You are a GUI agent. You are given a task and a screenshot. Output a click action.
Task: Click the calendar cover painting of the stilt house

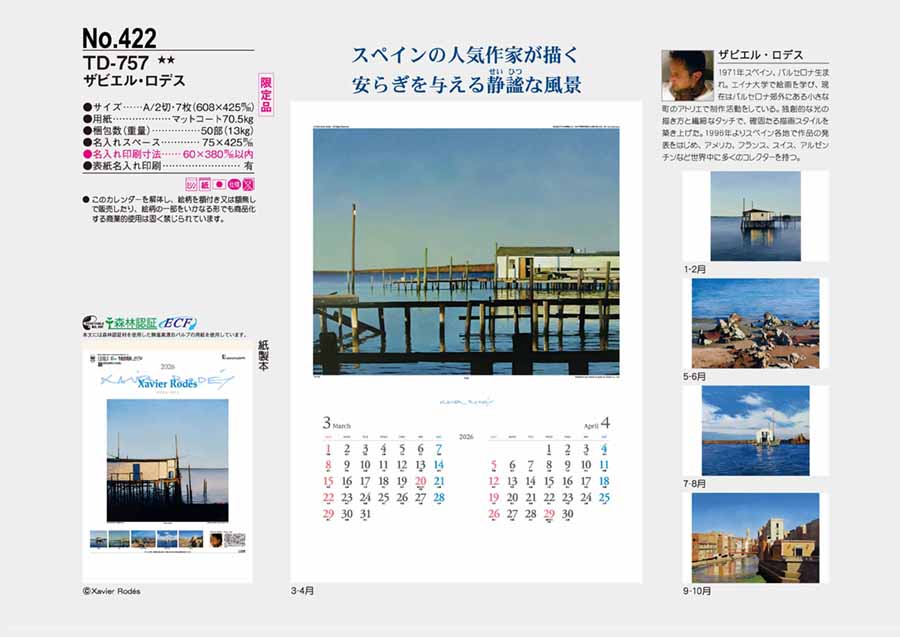pos(168,460)
